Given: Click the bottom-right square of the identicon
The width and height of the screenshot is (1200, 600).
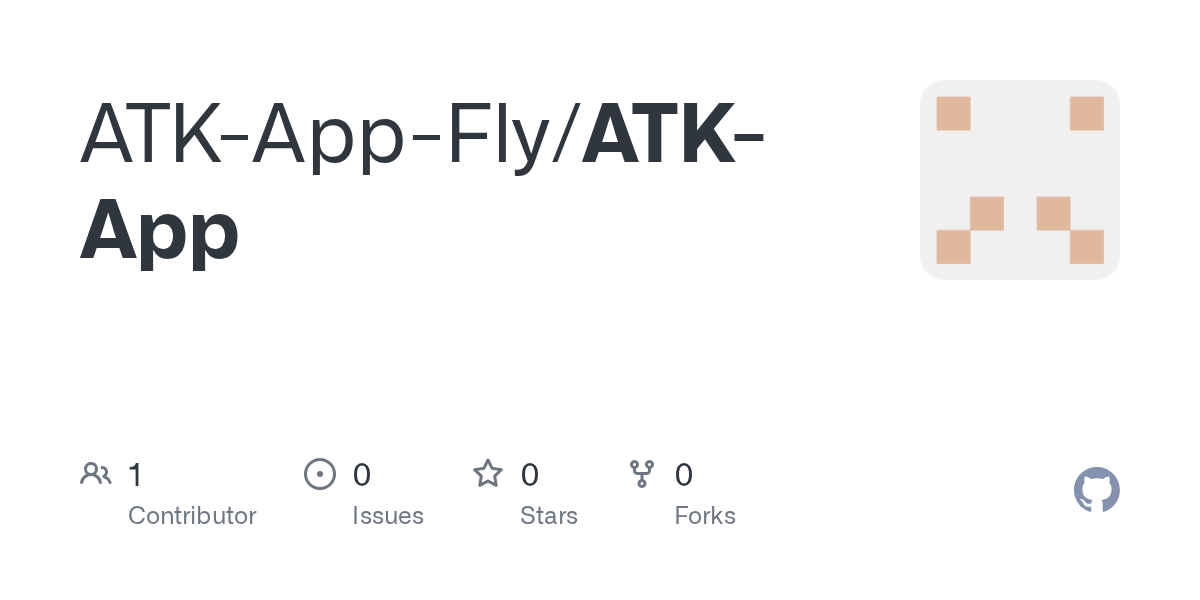Looking at the screenshot, I should coord(1086,247).
